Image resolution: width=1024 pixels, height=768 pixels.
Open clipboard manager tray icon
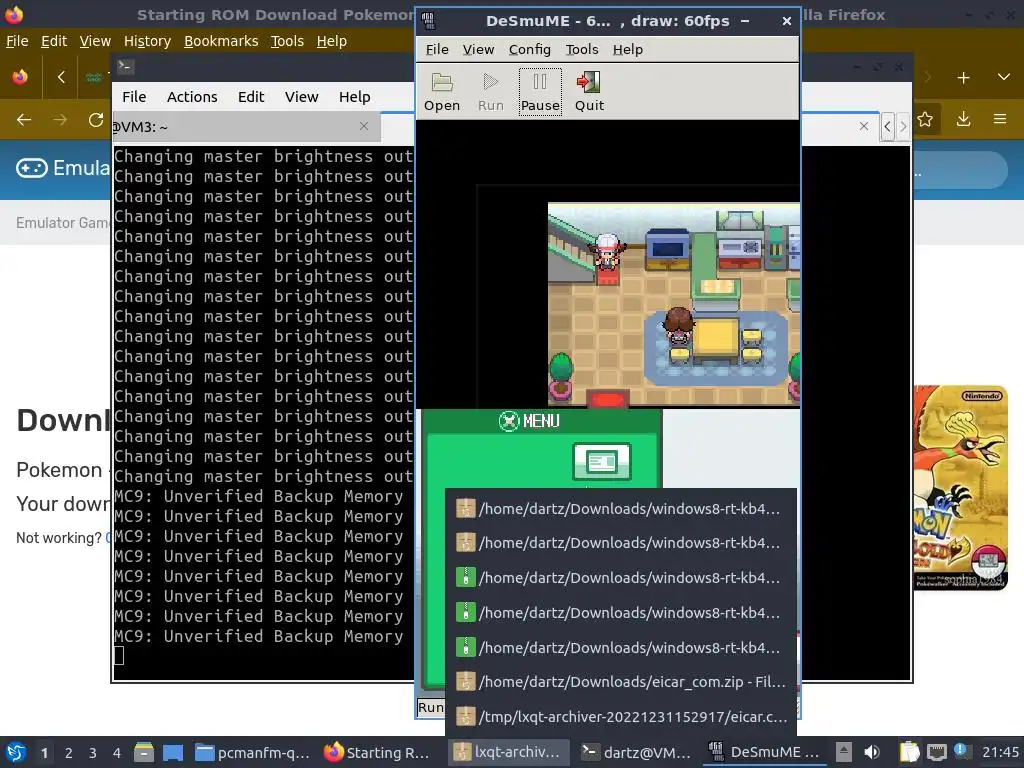click(909, 752)
